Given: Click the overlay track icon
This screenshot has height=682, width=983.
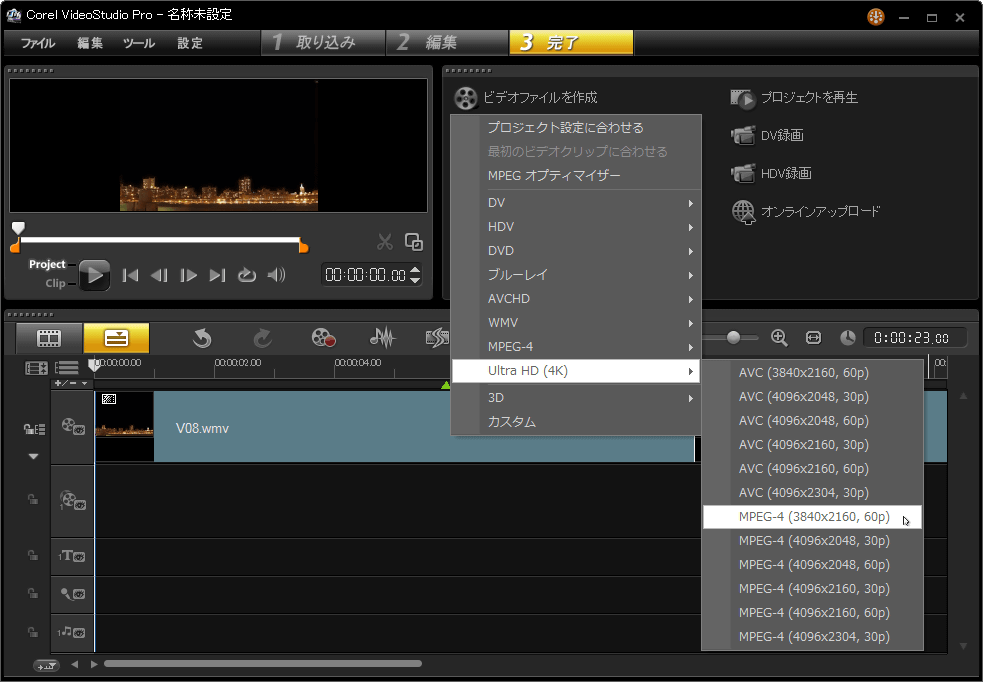Looking at the screenshot, I should tap(73, 500).
